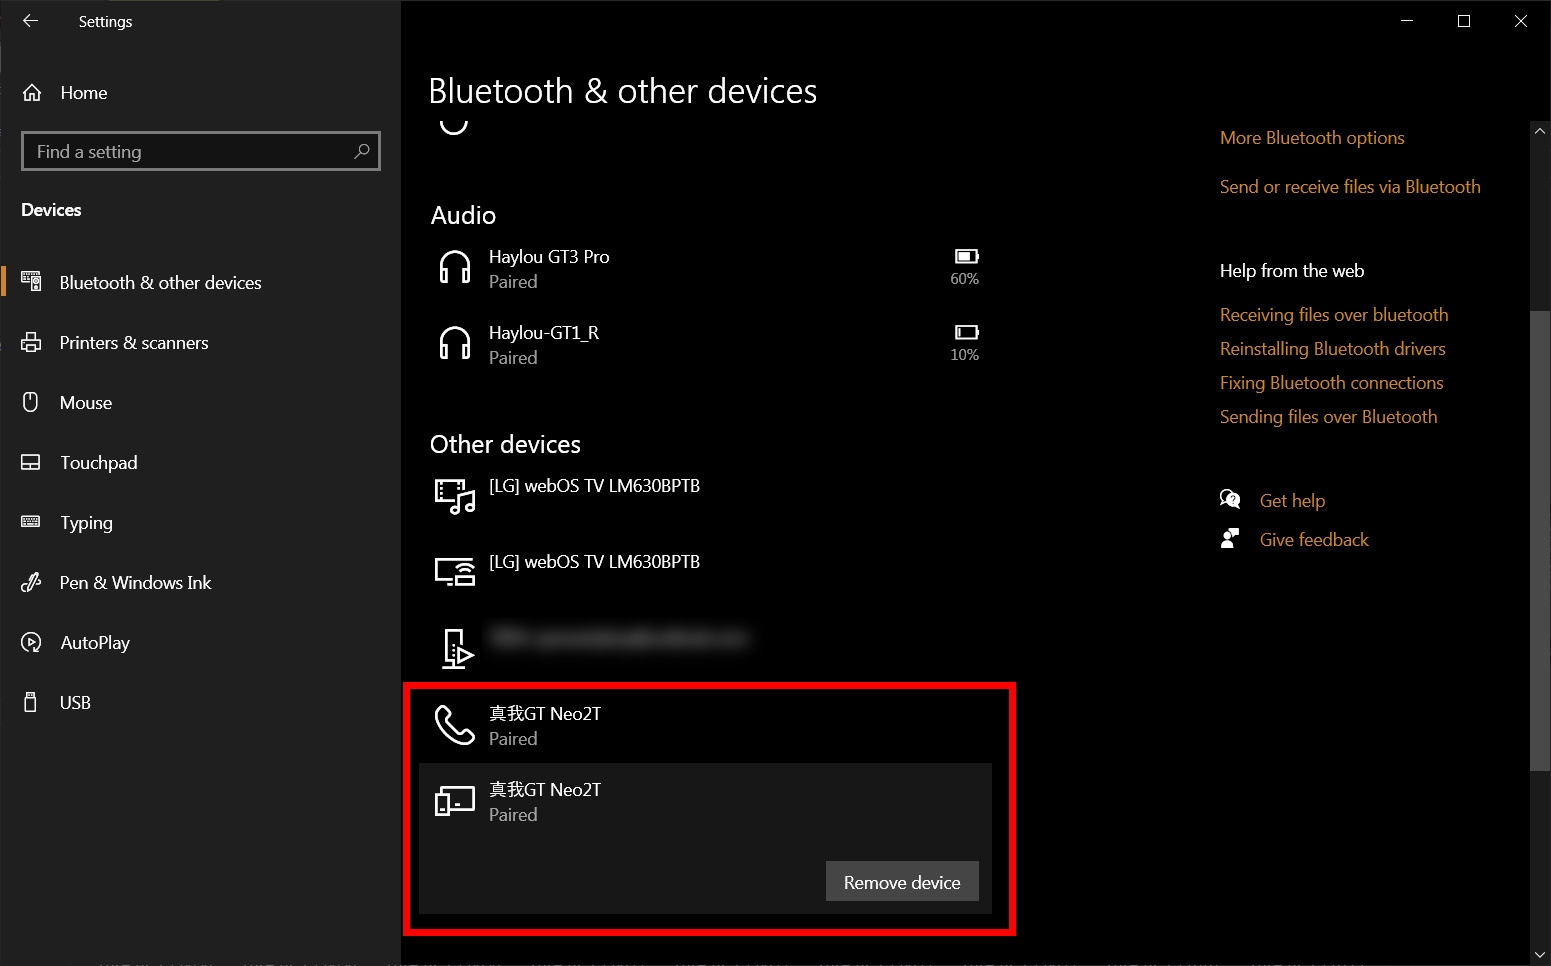This screenshot has width=1551, height=966.
Task: Click the search magnifier in Find a setting
Action: pos(362,151)
